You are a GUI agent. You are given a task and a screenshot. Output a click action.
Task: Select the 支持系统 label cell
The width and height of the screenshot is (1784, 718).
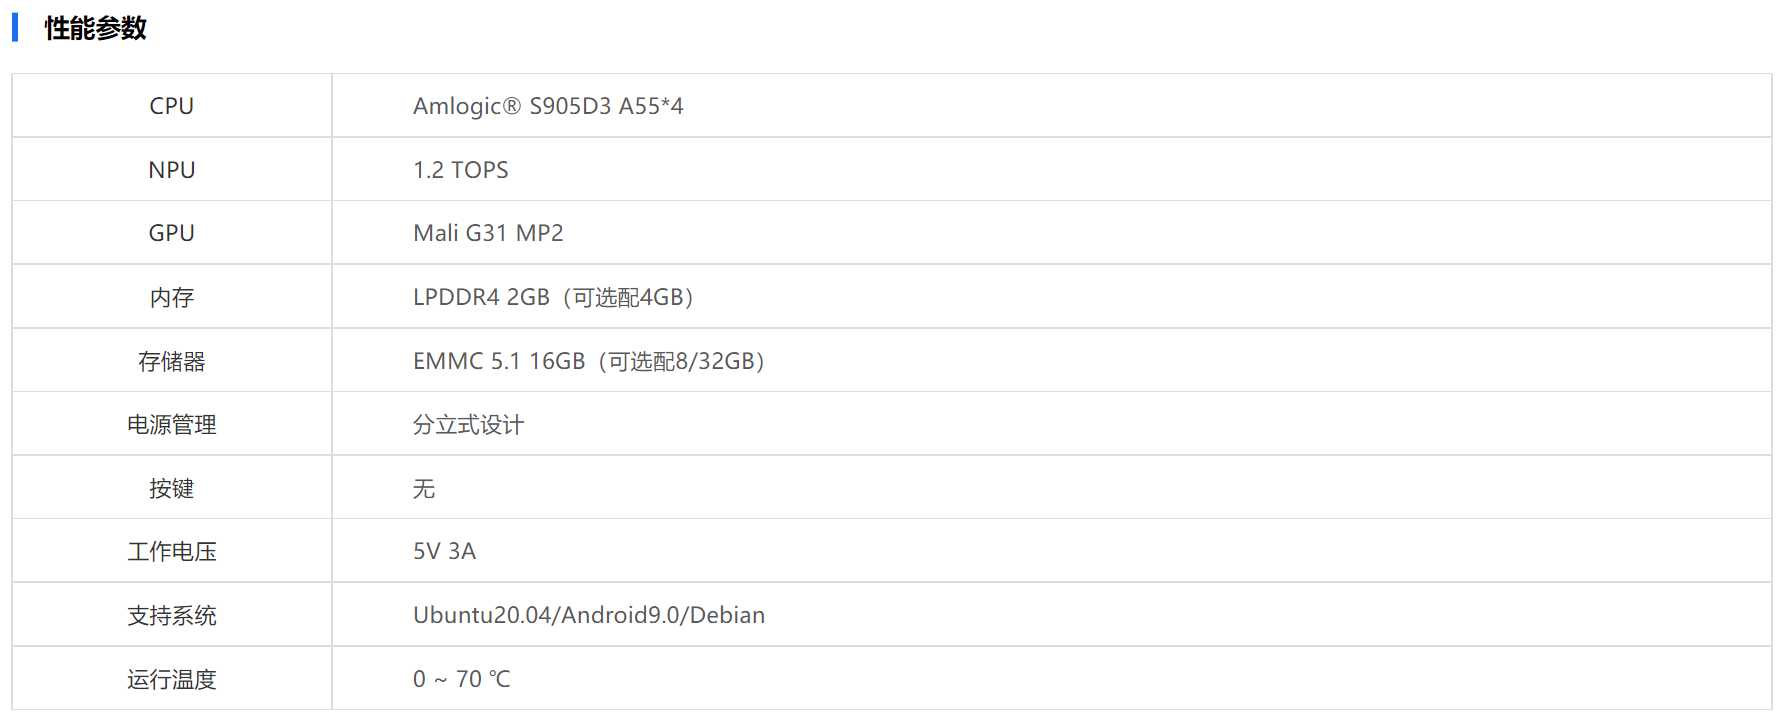click(x=171, y=615)
